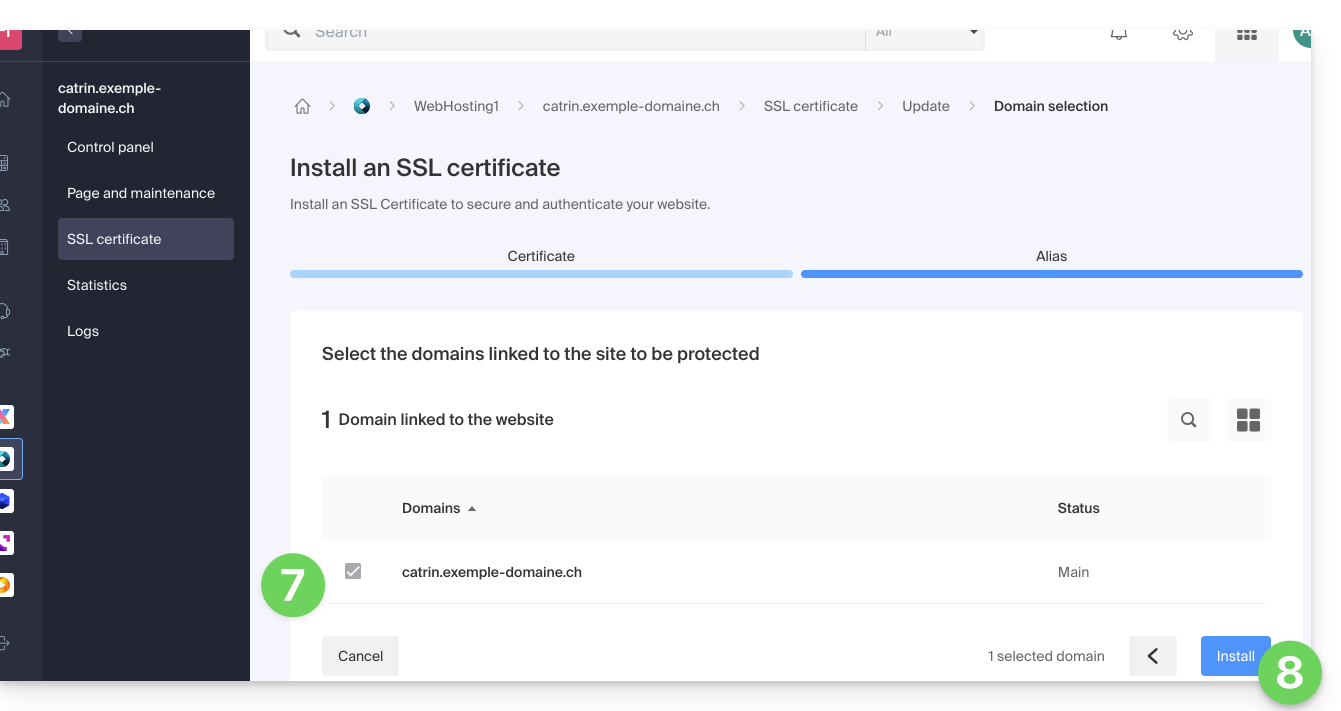Open Control panel in the sidebar
This screenshot has height=711, width=1341.
110,147
